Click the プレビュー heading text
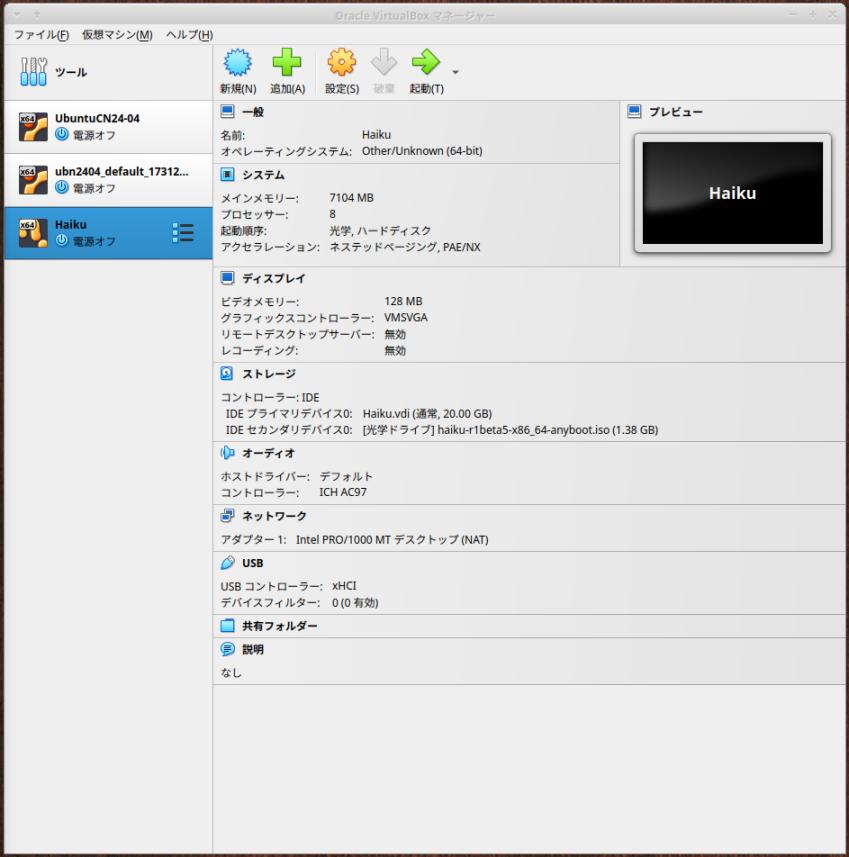849x857 pixels. [x=676, y=112]
